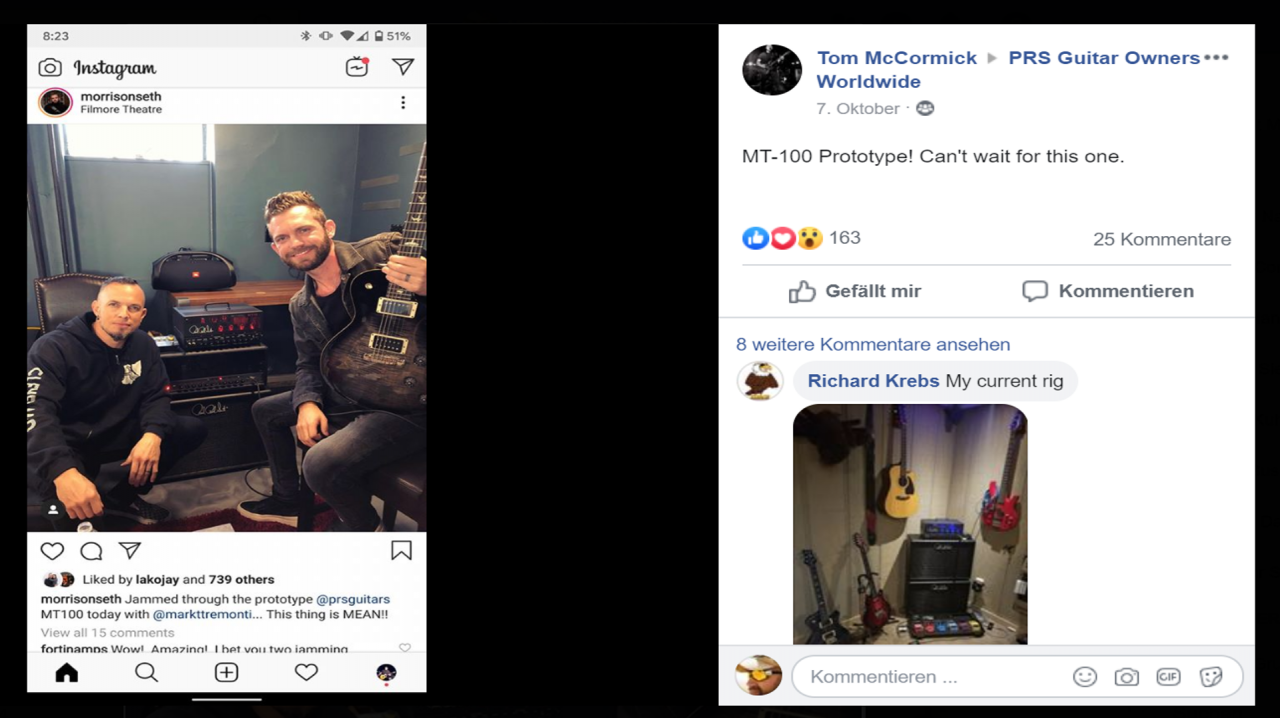The image size is (1280, 718).
Task: Expand 8 weitere Kommentare ansehen
Action: click(x=873, y=344)
